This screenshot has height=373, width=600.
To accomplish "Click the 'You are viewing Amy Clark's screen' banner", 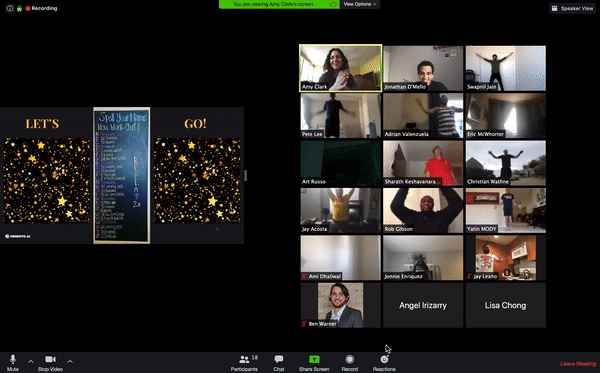I will [x=279, y=4].
